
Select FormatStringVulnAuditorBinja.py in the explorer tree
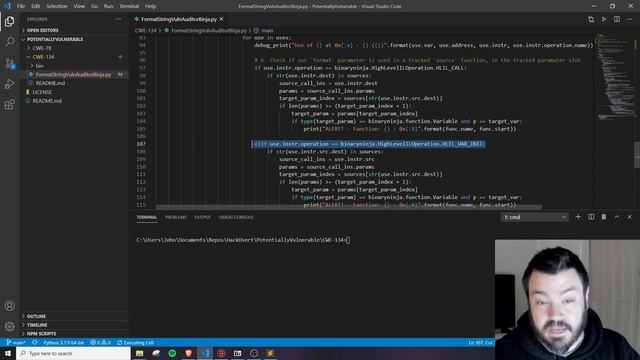point(73,74)
